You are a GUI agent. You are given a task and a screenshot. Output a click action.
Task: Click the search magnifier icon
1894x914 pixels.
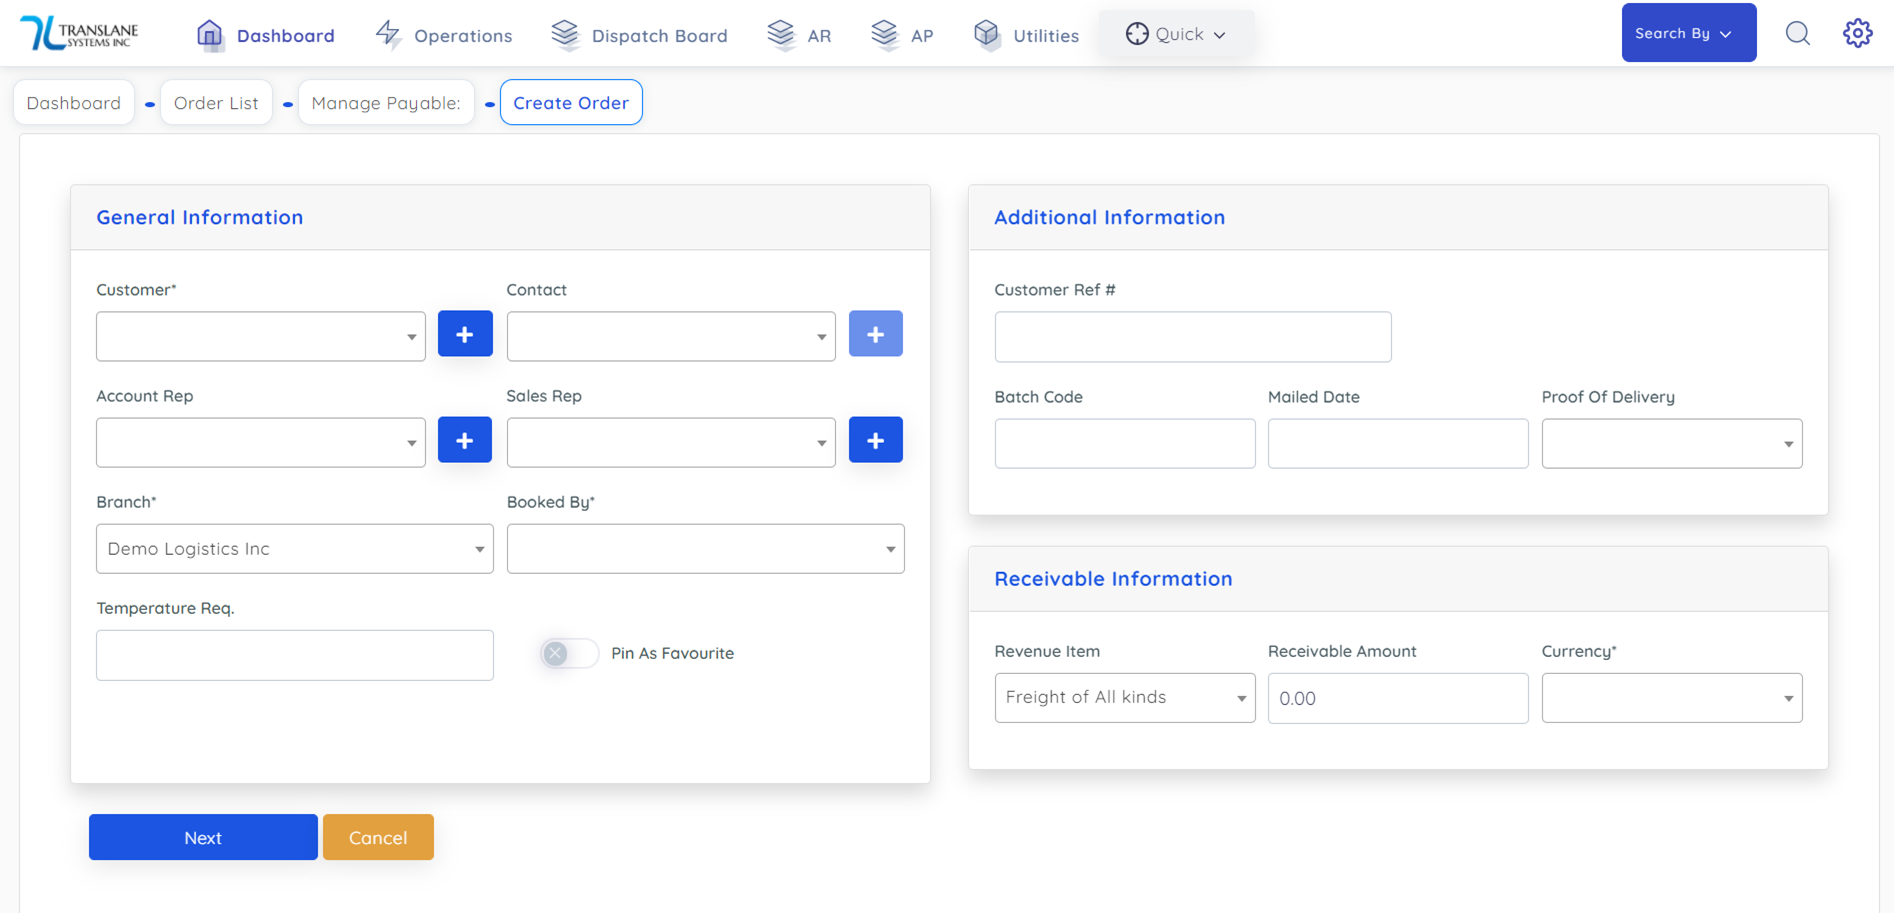pyautogui.click(x=1797, y=34)
